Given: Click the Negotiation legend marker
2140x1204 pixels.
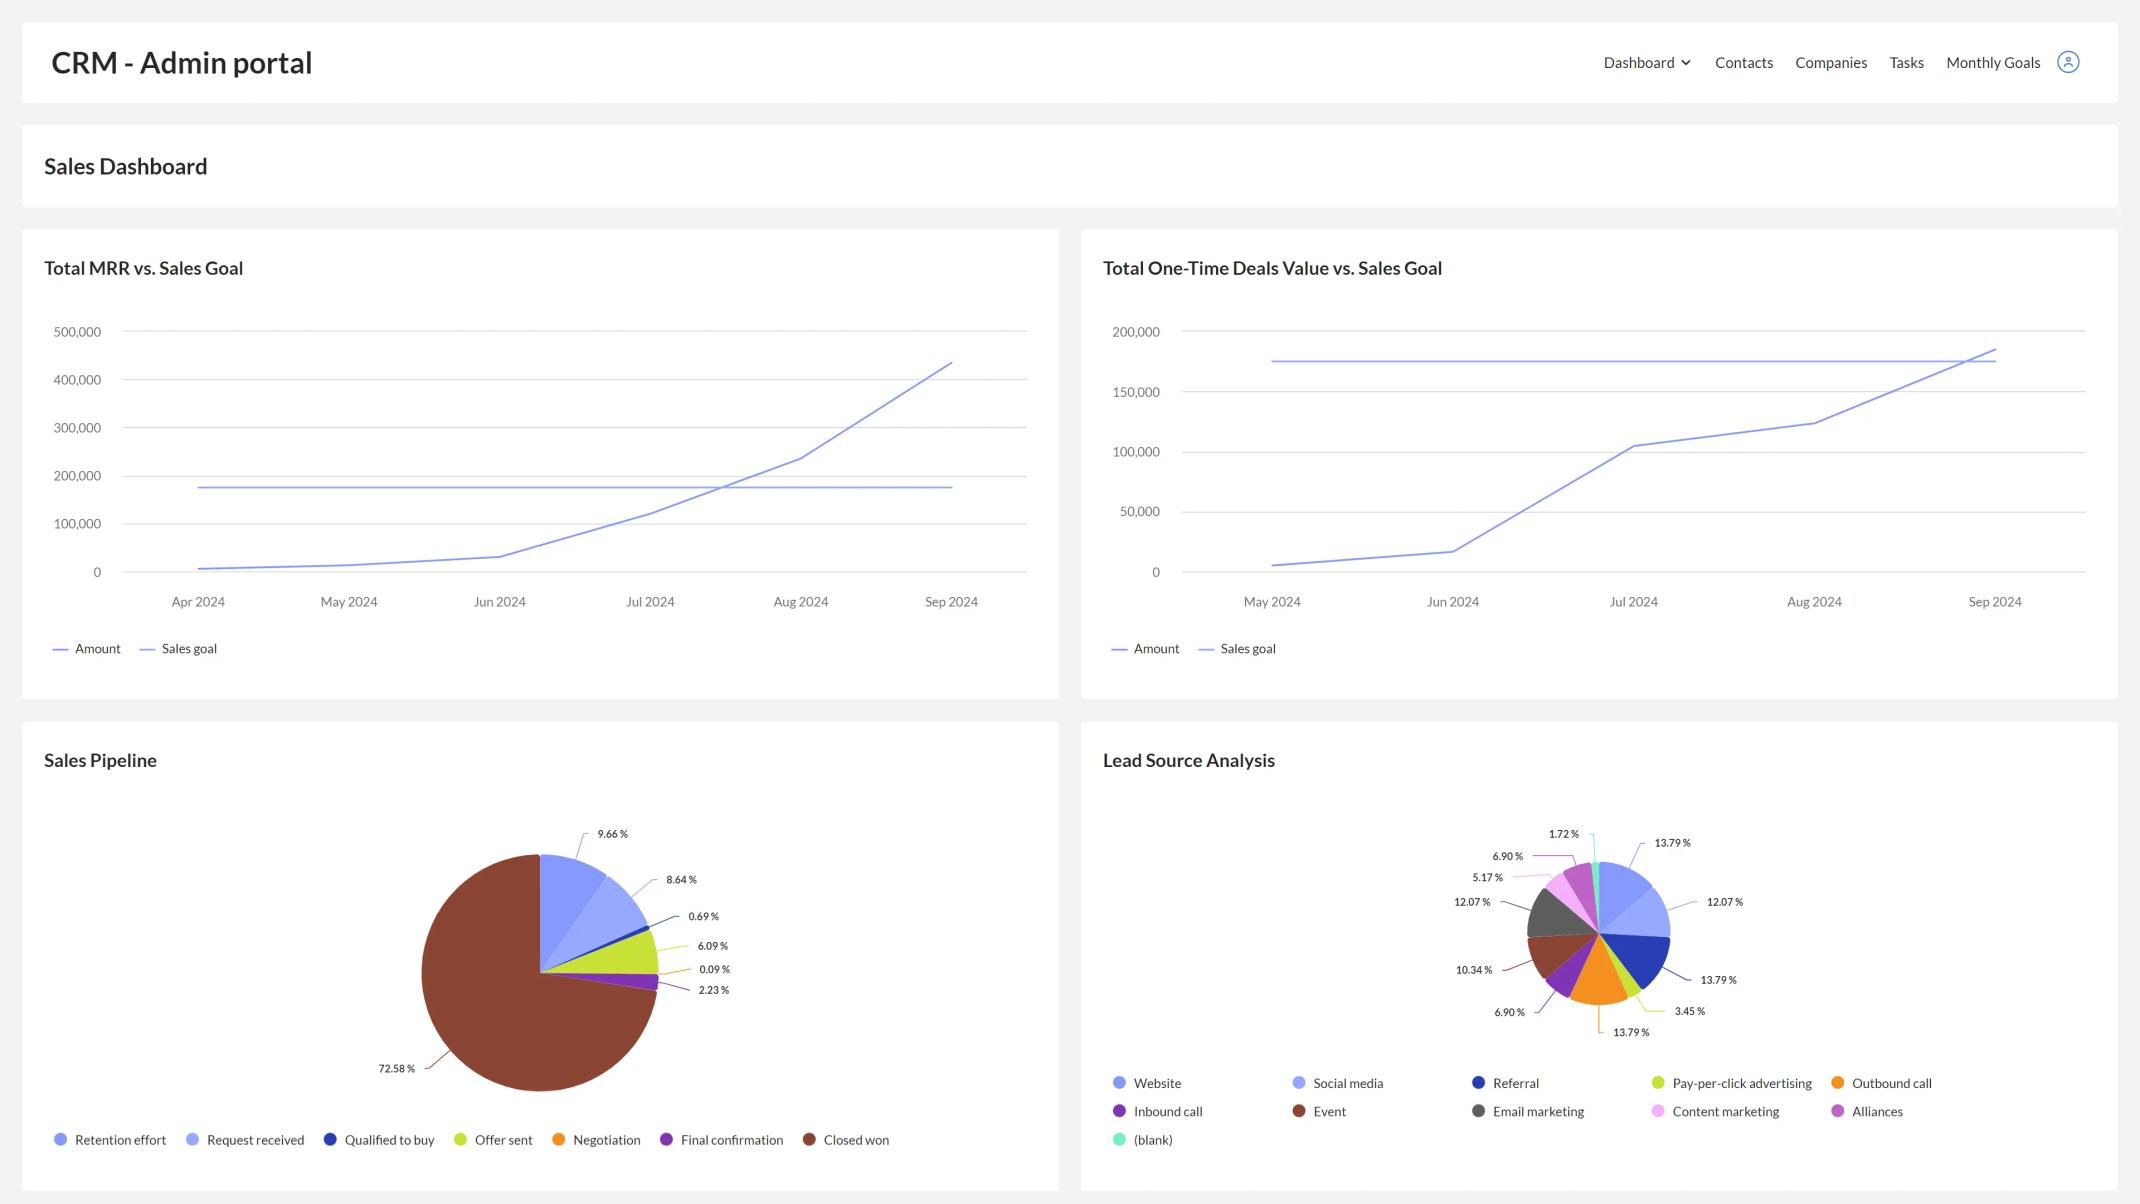Looking at the screenshot, I should pos(557,1139).
